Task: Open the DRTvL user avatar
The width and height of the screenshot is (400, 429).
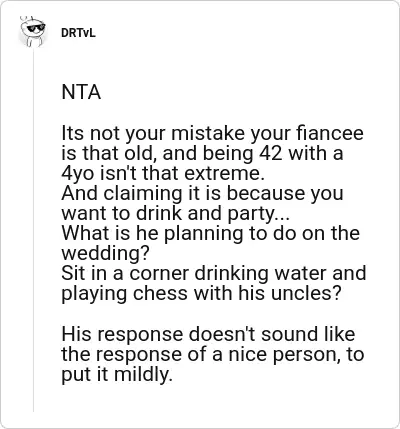Action: point(32,32)
